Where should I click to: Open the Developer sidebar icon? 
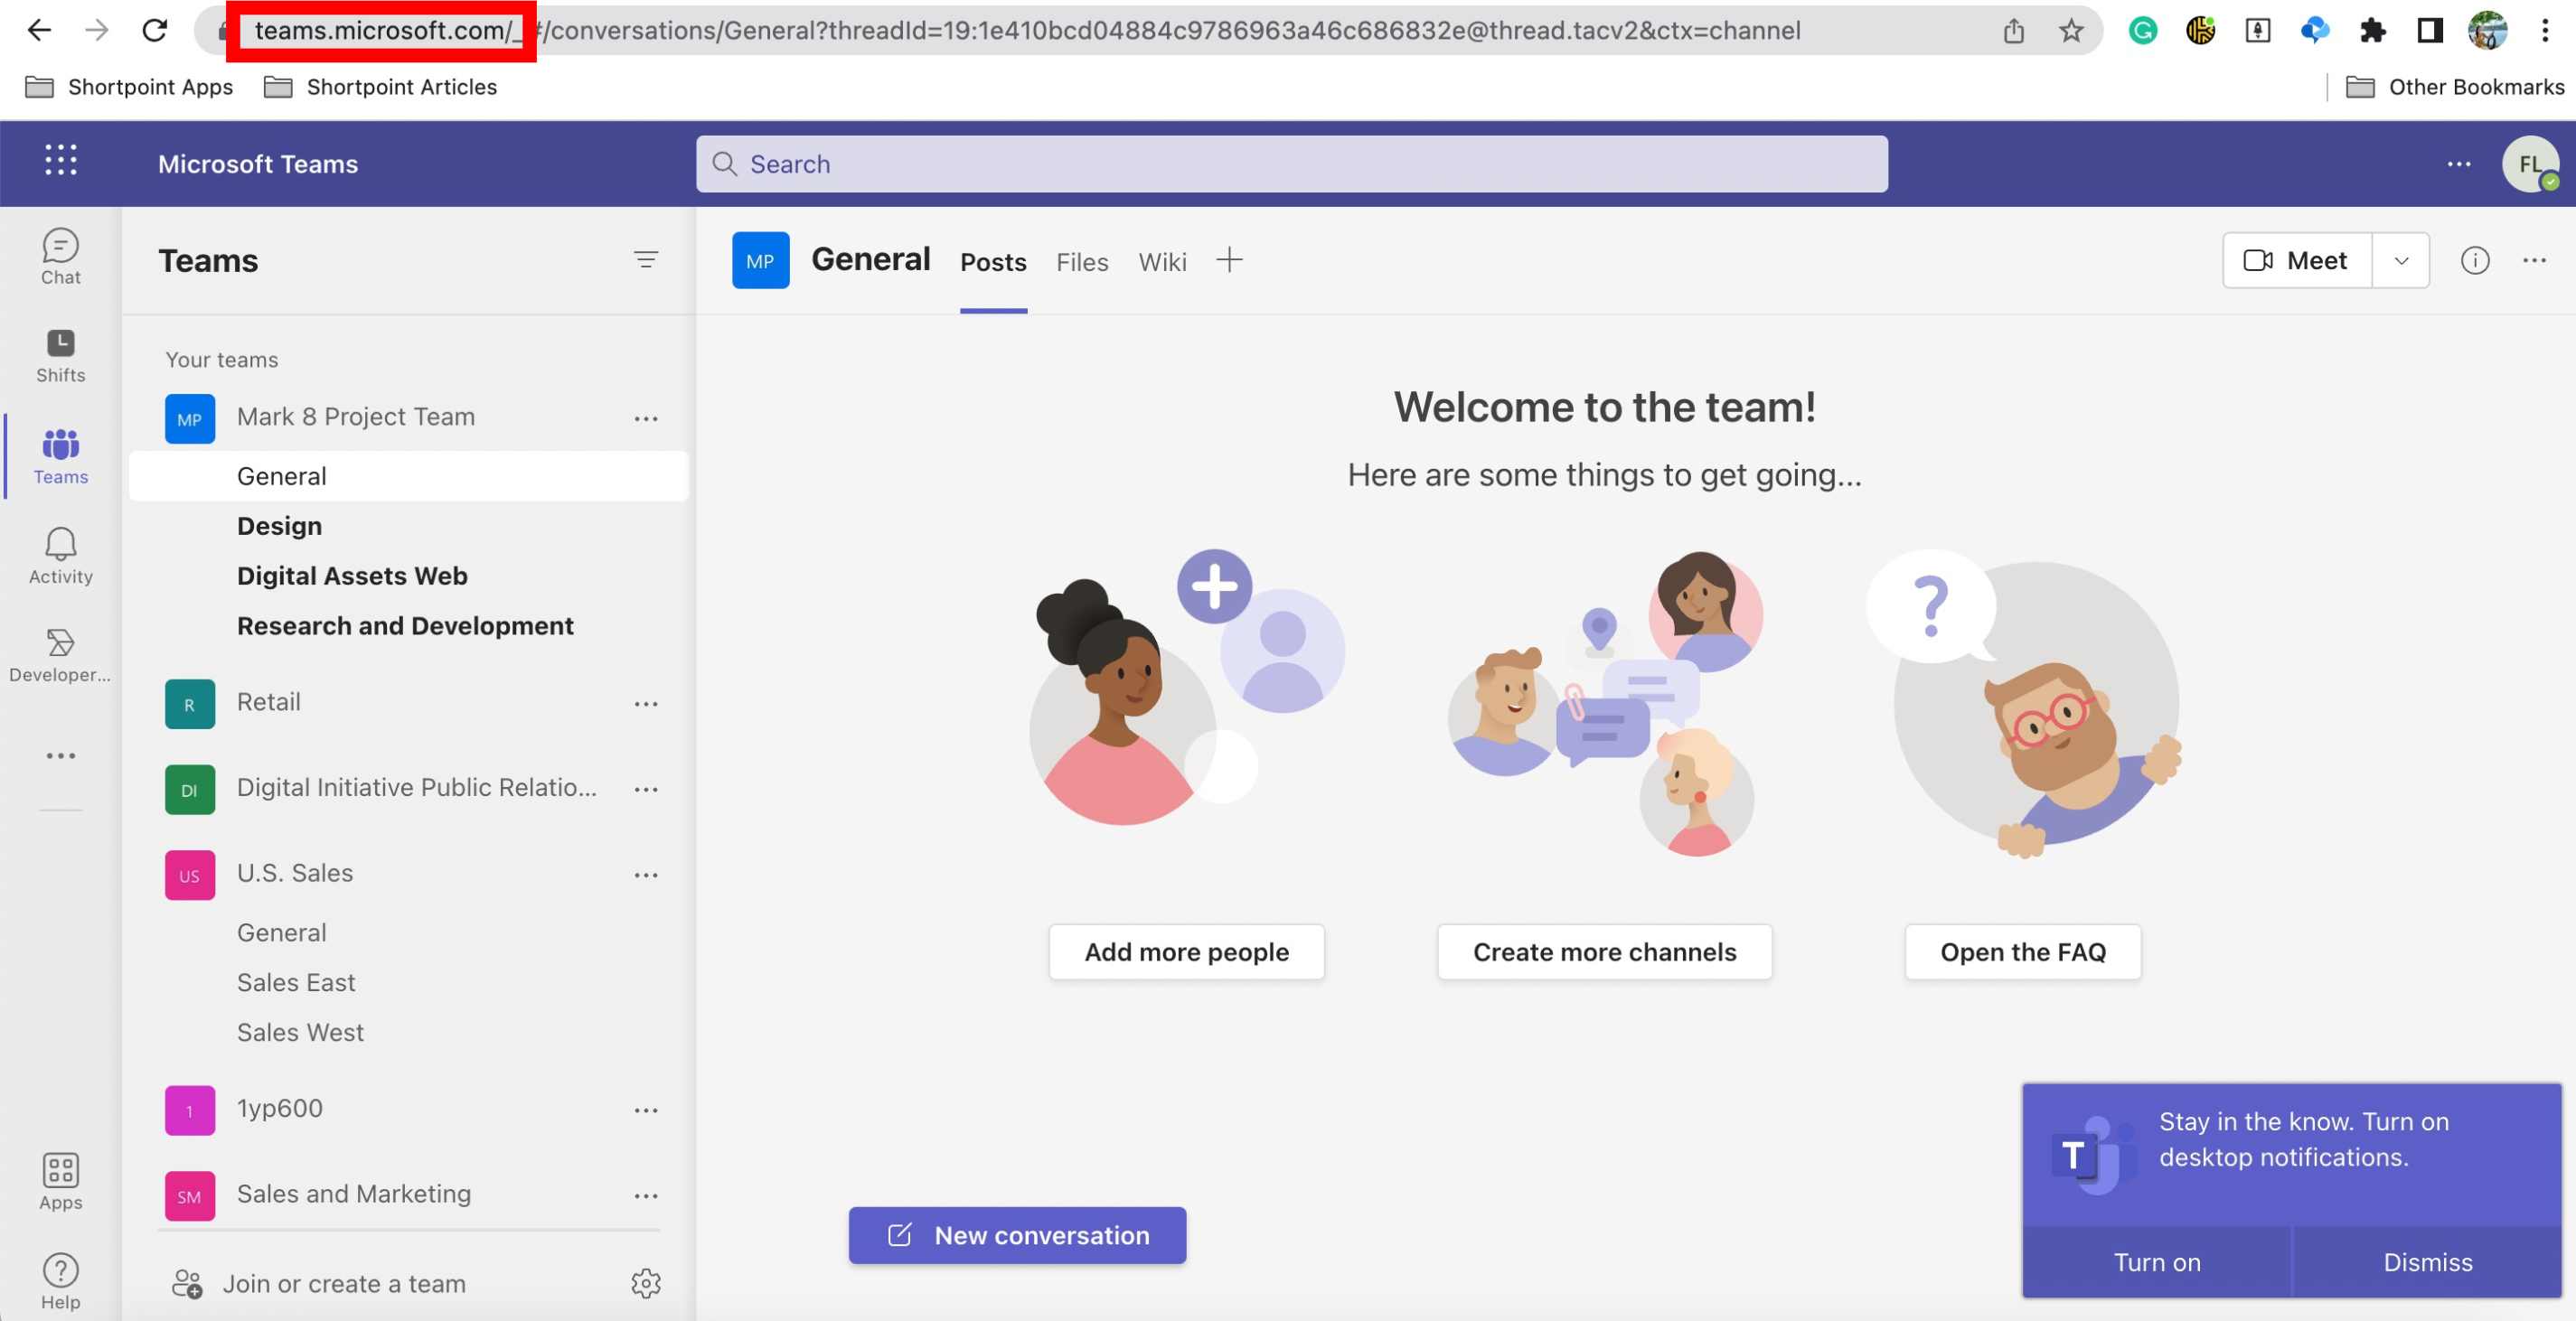pyautogui.click(x=60, y=655)
